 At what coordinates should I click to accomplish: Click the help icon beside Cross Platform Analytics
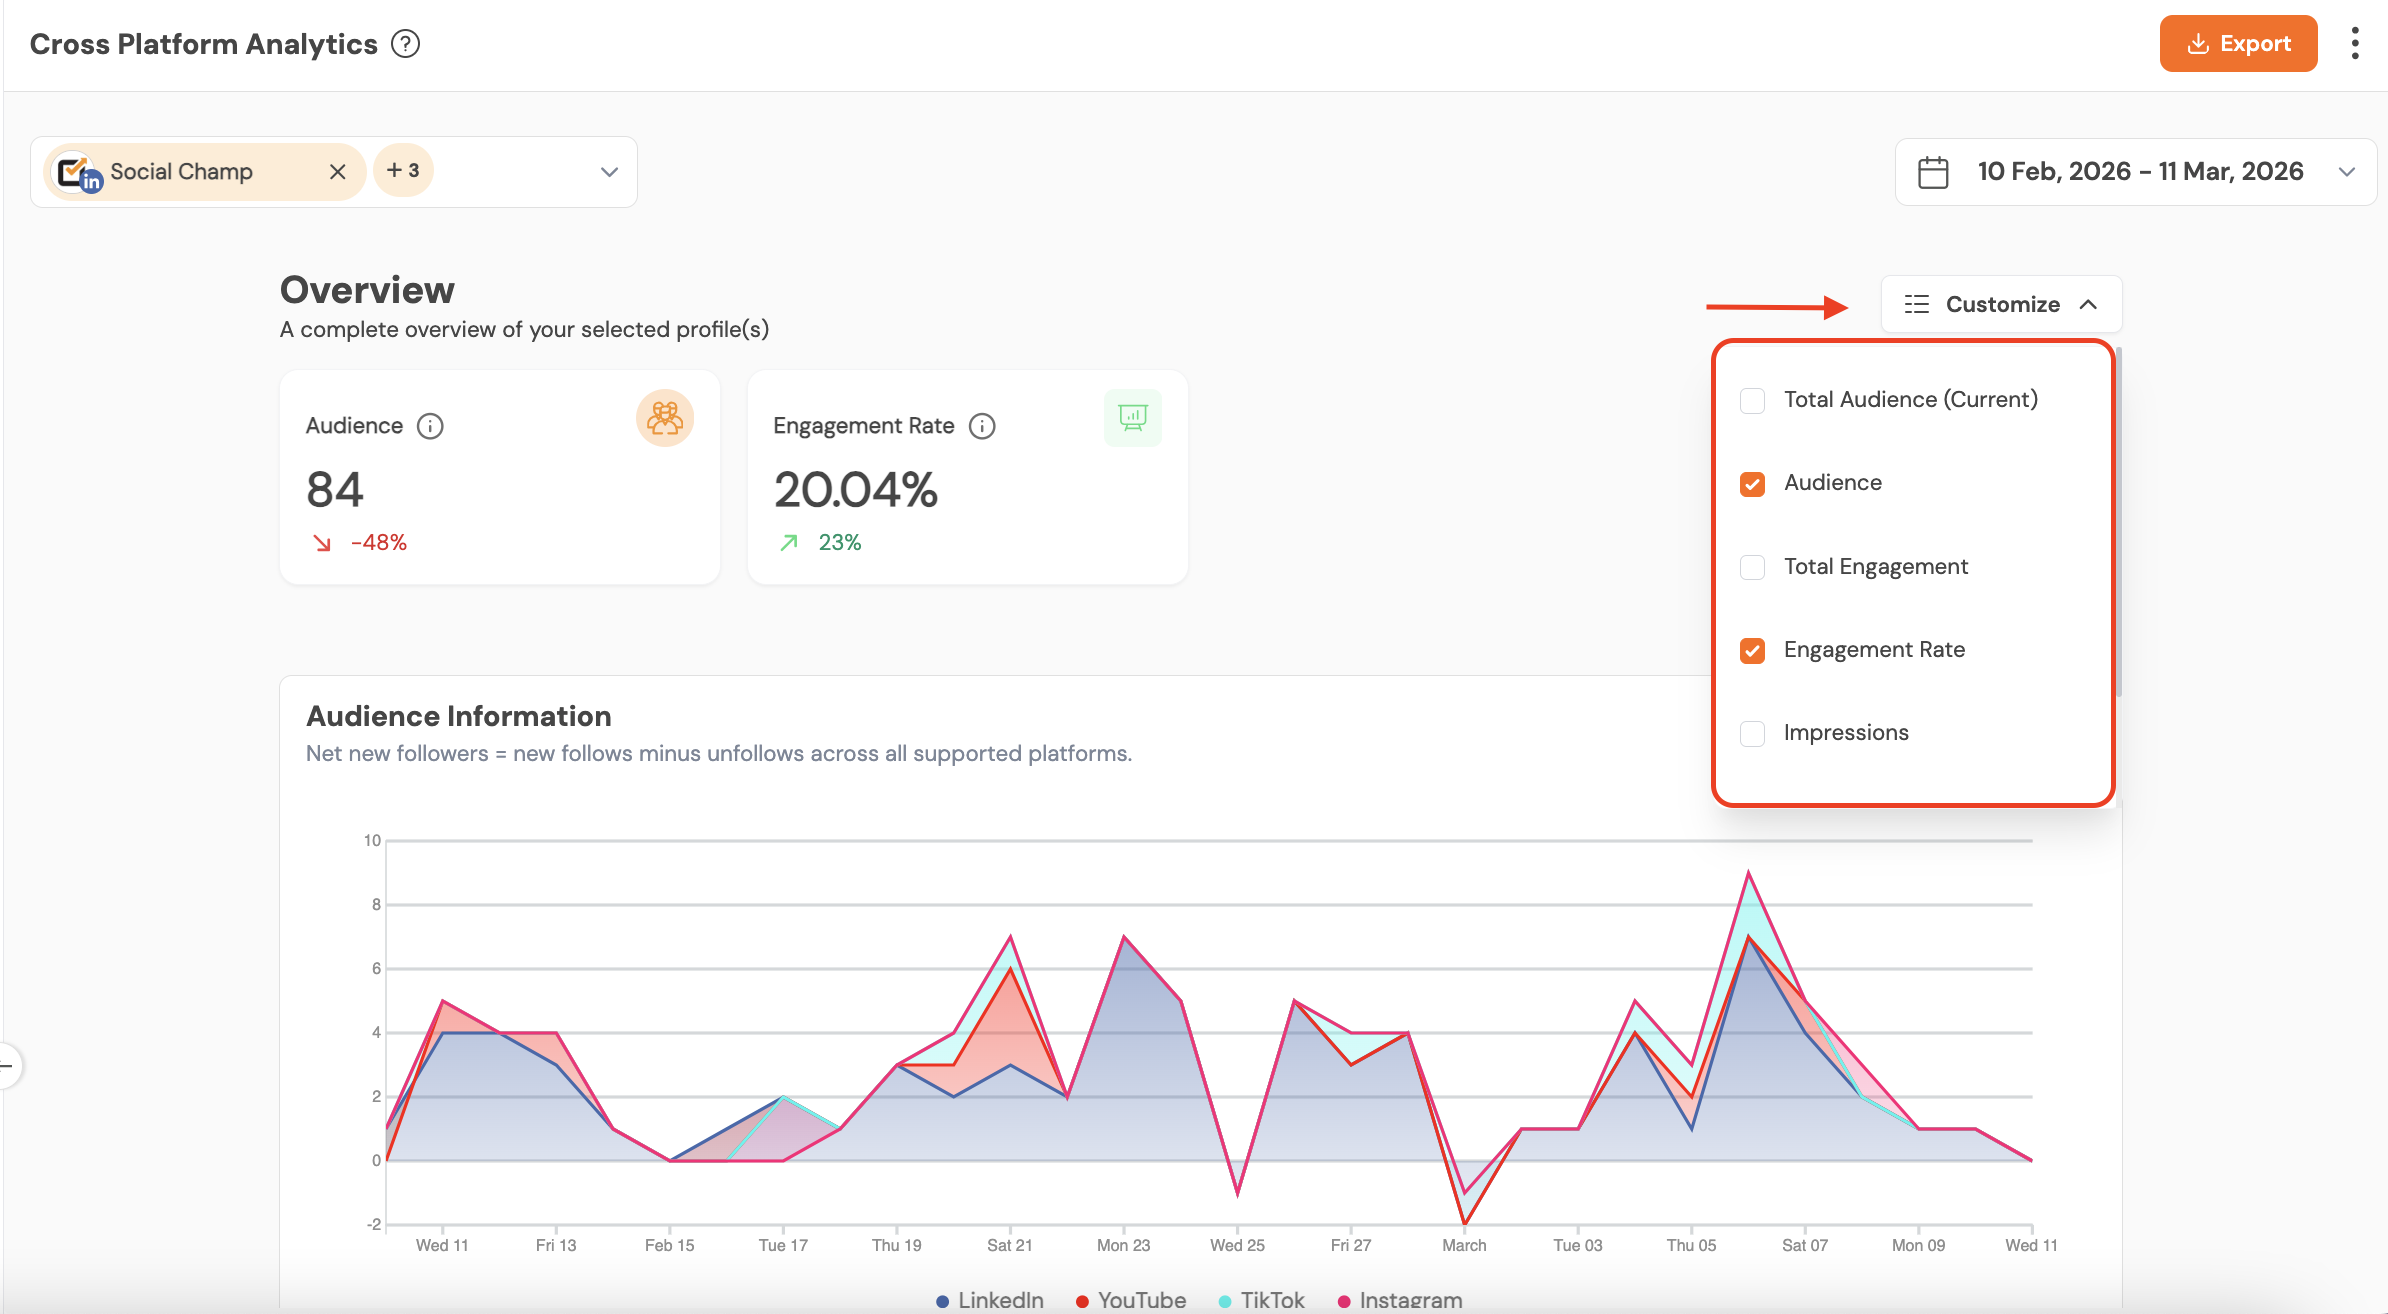point(405,44)
